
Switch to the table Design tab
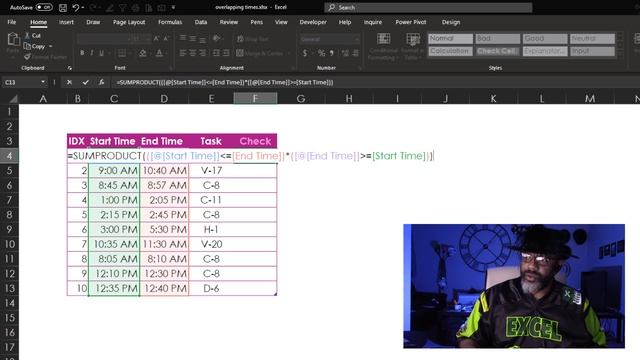pyautogui.click(x=451, y=22)
